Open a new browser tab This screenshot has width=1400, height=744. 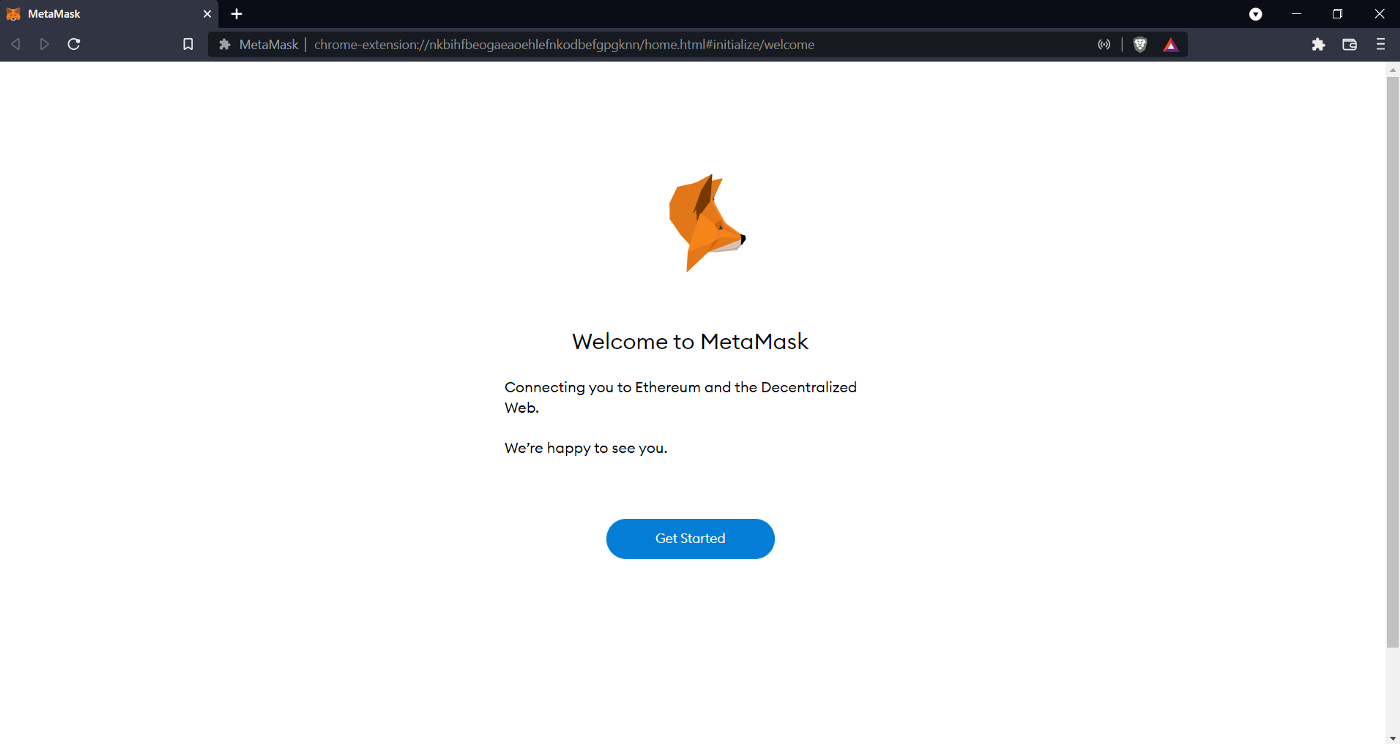point(236,14)
